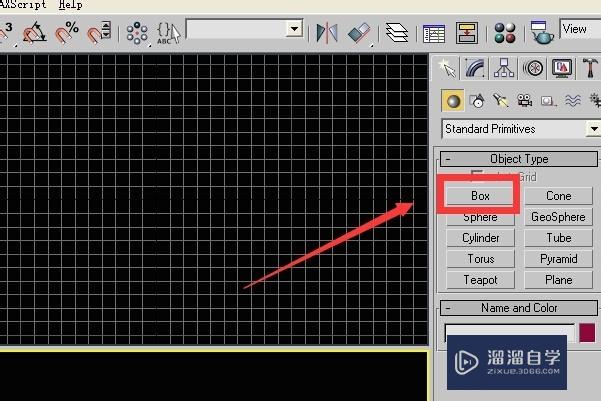Collapse the Name and Color rollout
601x401 pixels.
pos(519,308)
